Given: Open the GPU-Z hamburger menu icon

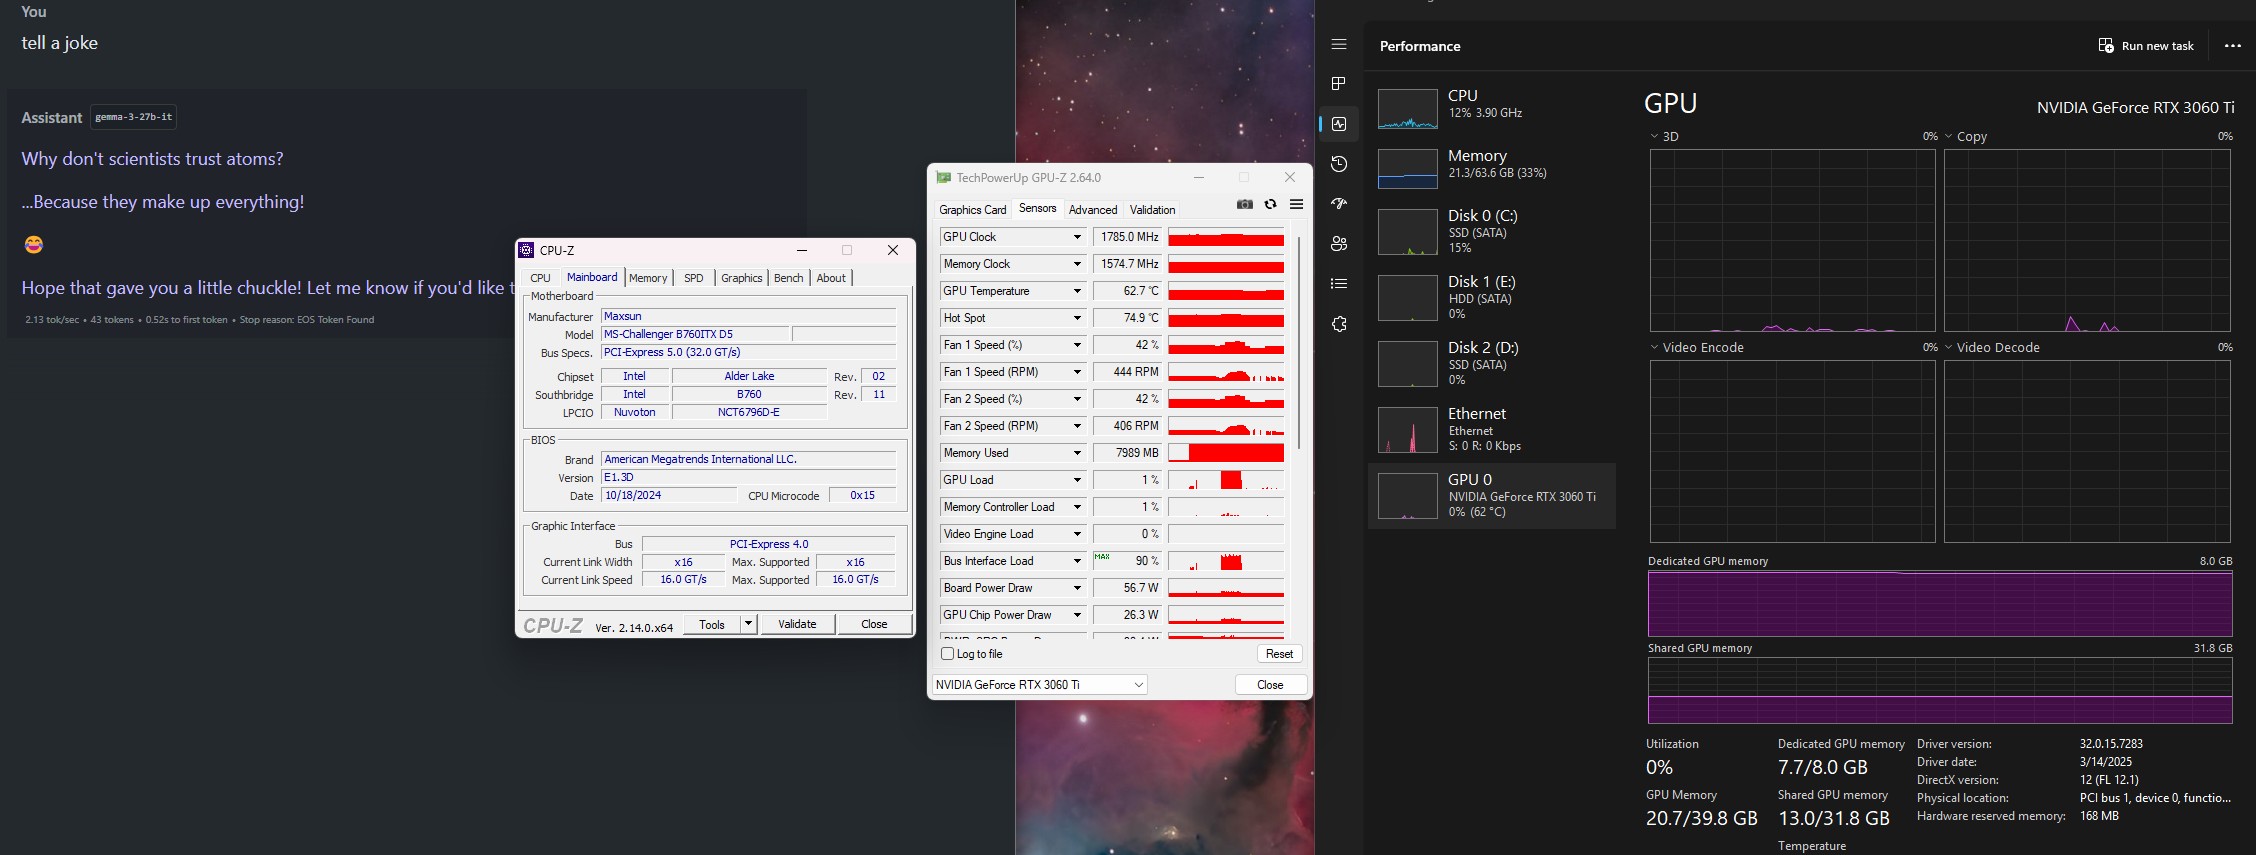Looking at the screenshot, I should pos(1296,204).
